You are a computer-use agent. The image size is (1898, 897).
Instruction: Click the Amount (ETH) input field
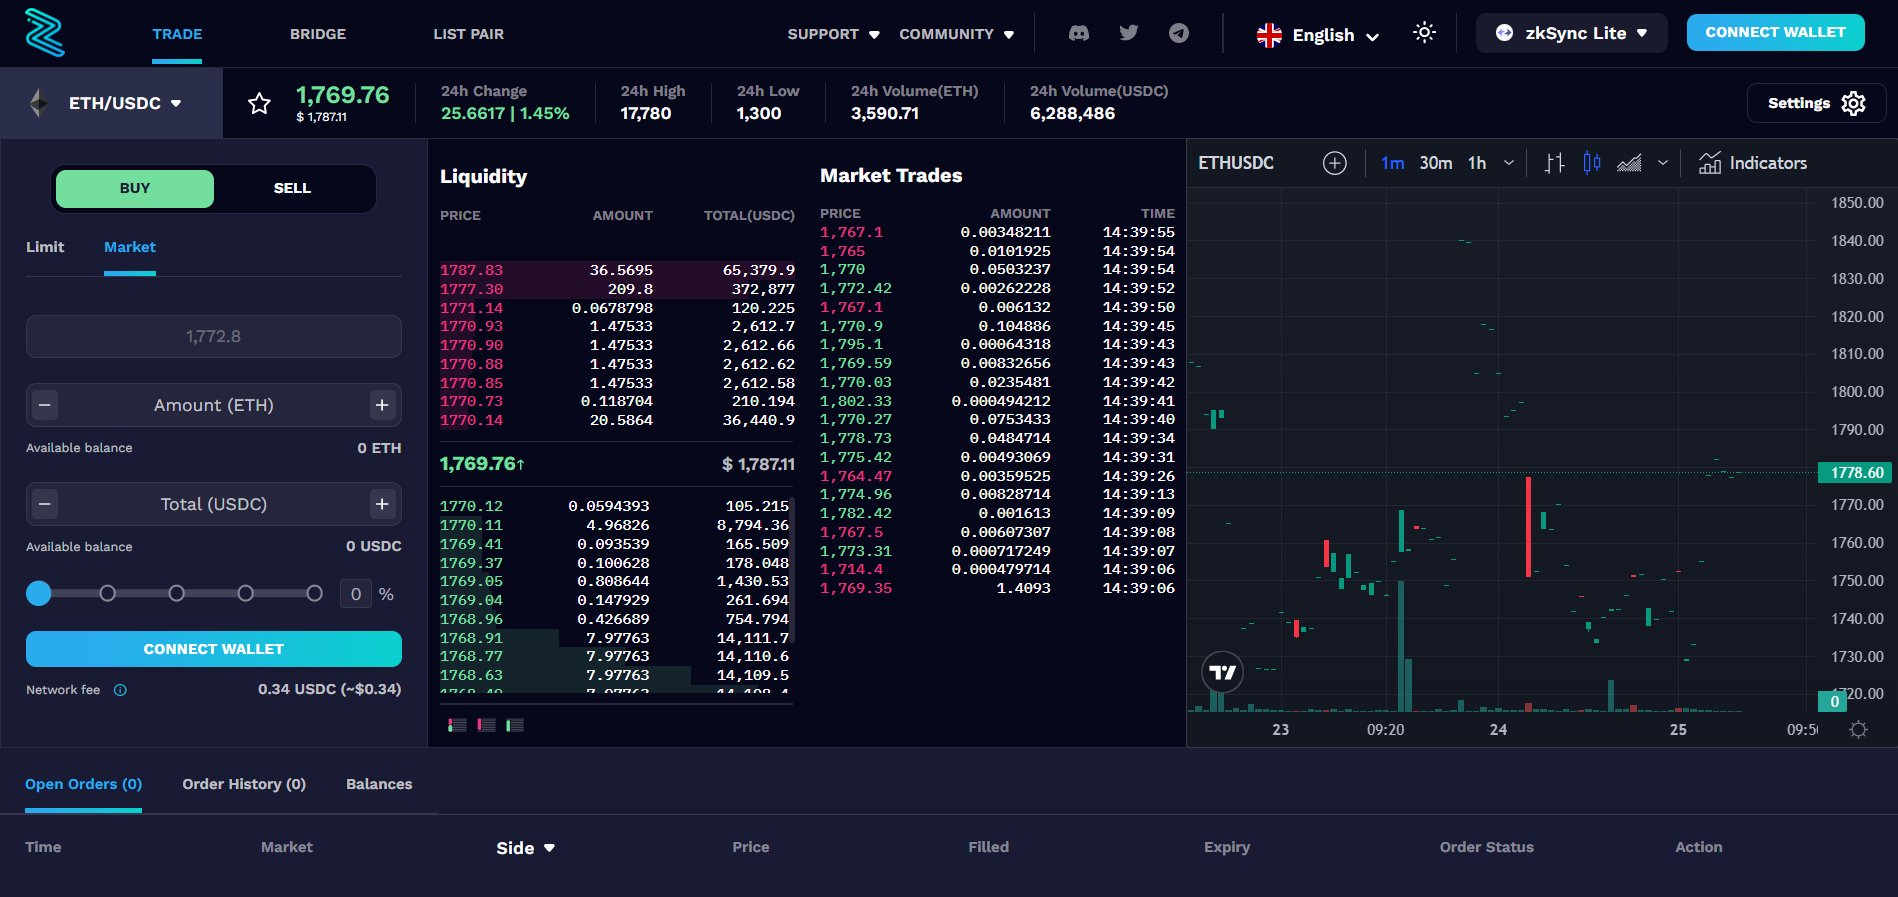pos(213,405)
